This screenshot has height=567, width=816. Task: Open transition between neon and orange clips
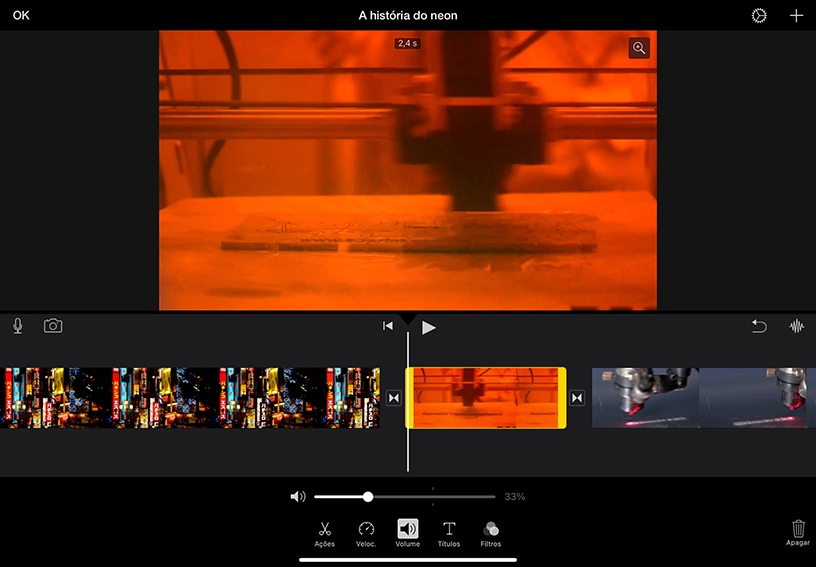[394, 398]
